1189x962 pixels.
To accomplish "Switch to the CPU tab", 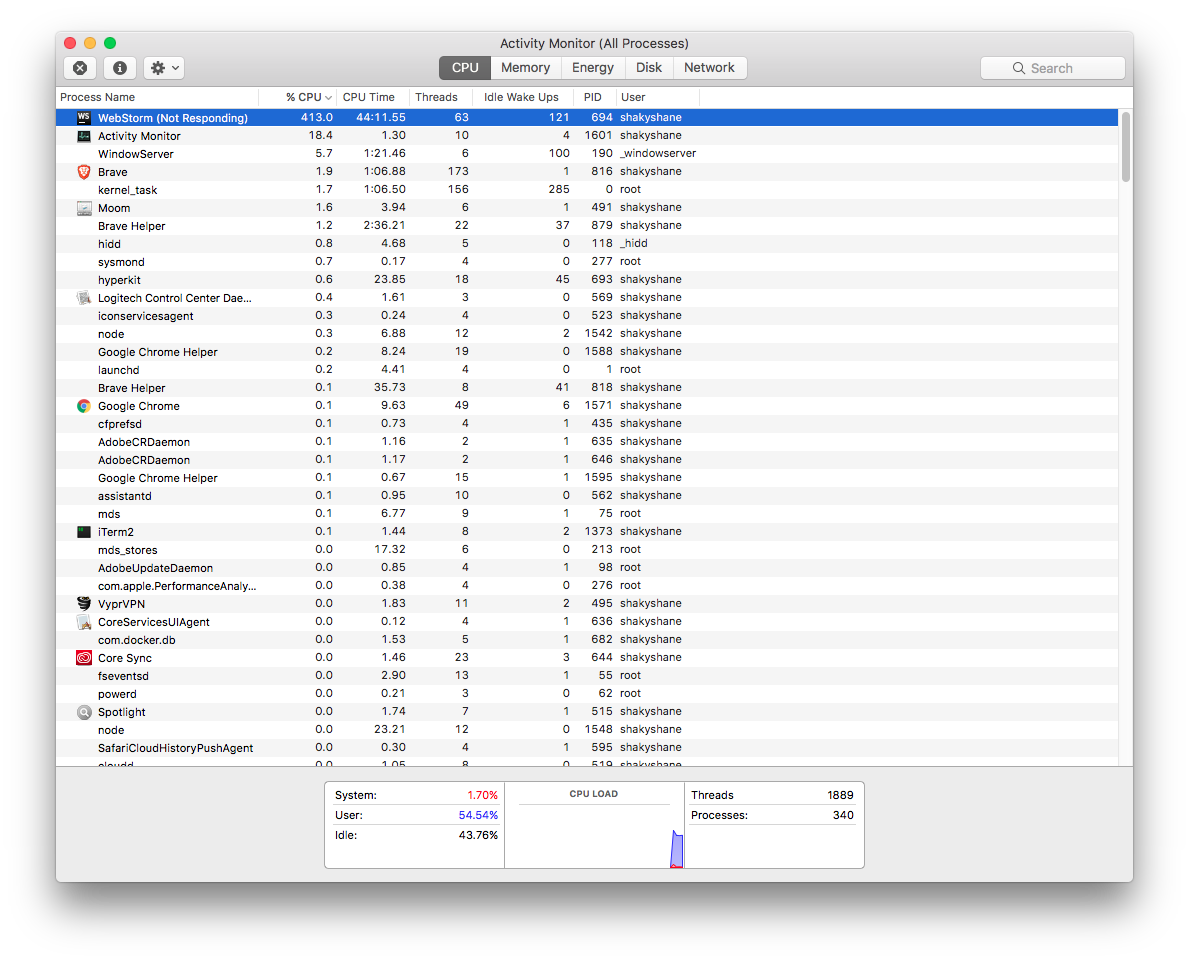I will [x=465, y=67].
